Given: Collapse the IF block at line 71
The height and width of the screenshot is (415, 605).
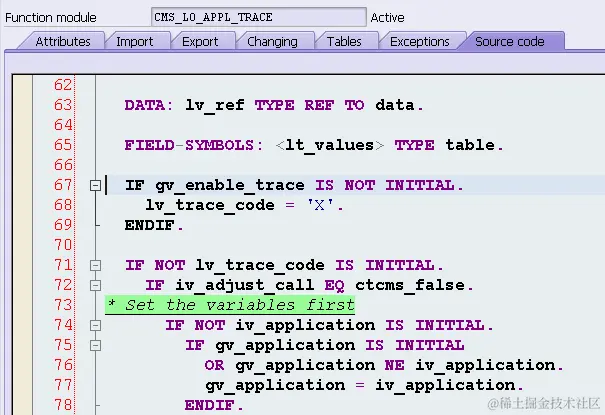Looking at the screenshot, I should coord(95,265).
